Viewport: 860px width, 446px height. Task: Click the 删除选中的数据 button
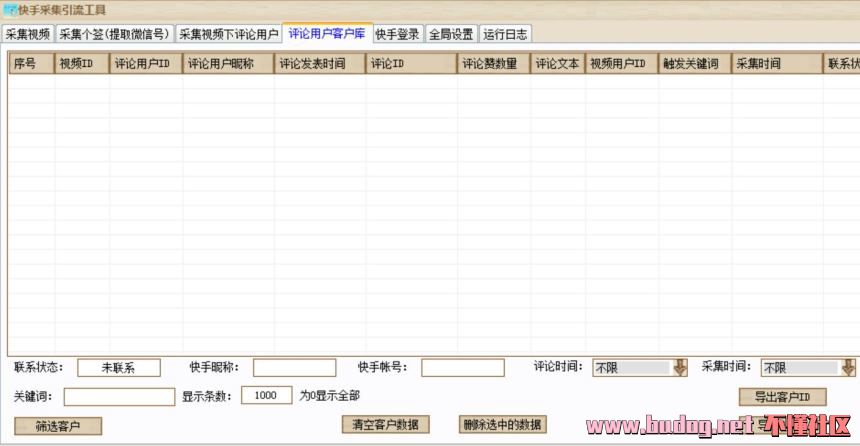pos(502,425)
